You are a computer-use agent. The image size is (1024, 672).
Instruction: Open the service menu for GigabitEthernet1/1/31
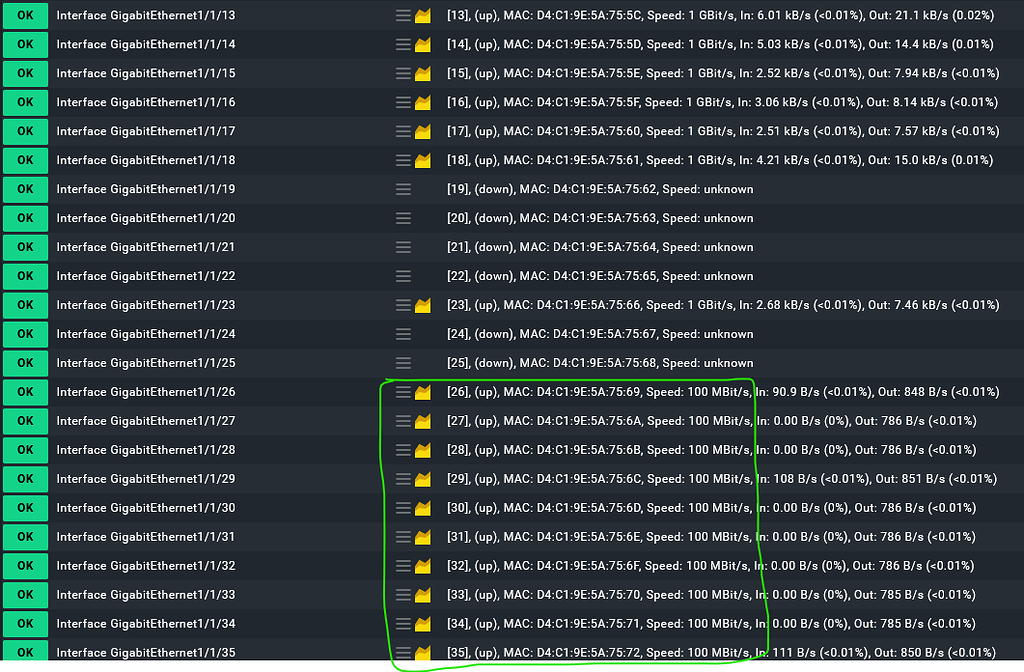(x=402, y=537)
